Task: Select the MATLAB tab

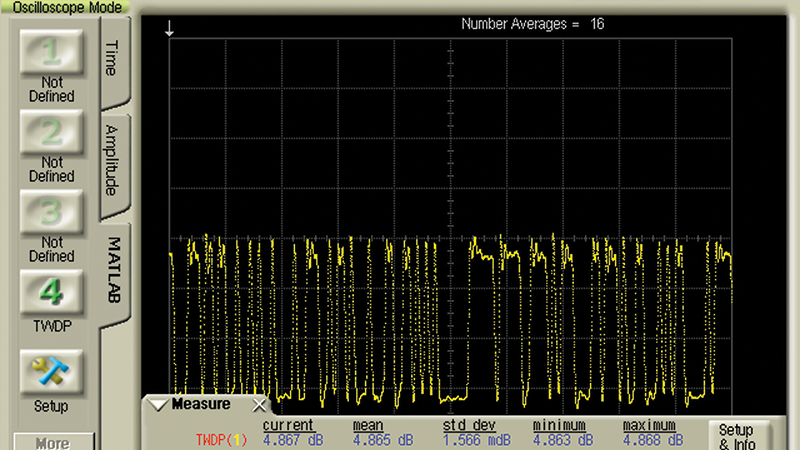Action: [x=113, y=270]
